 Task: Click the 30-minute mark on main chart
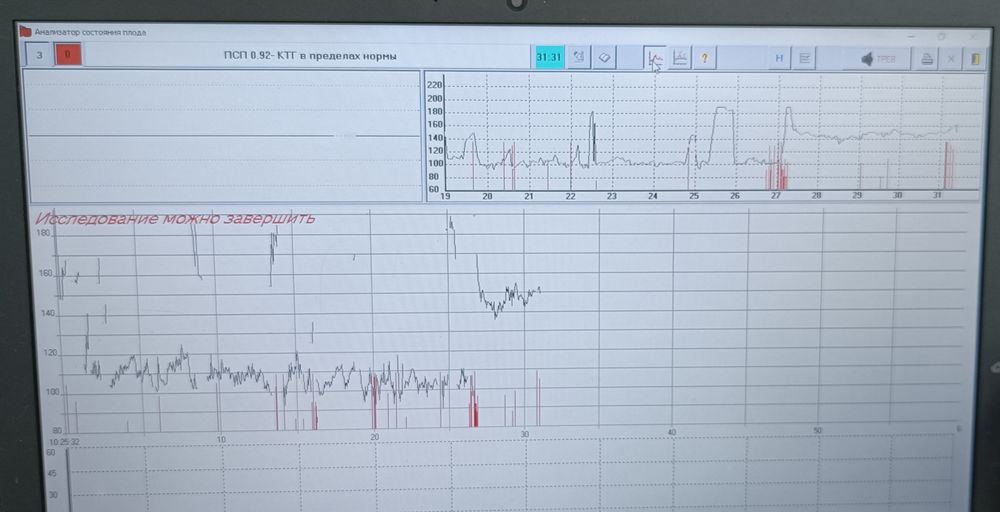pos(525,434)
